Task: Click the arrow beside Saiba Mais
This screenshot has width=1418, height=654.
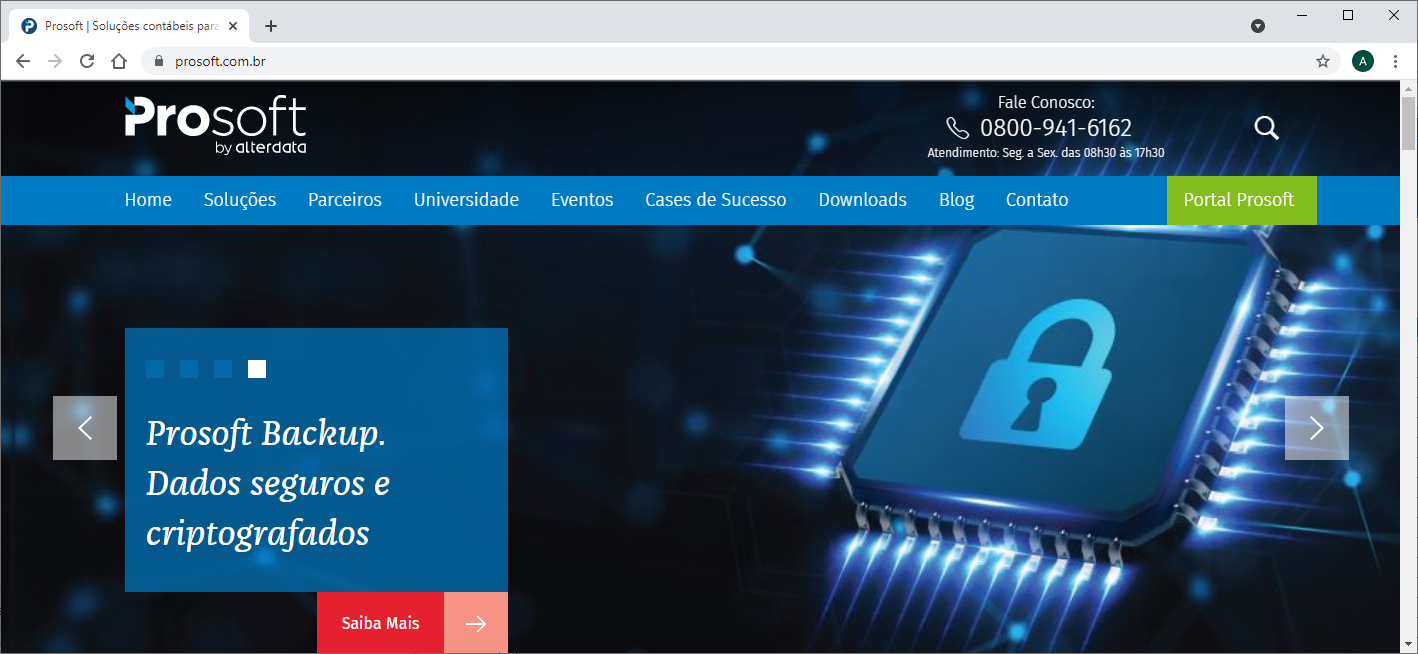Action: click(476, 623)
